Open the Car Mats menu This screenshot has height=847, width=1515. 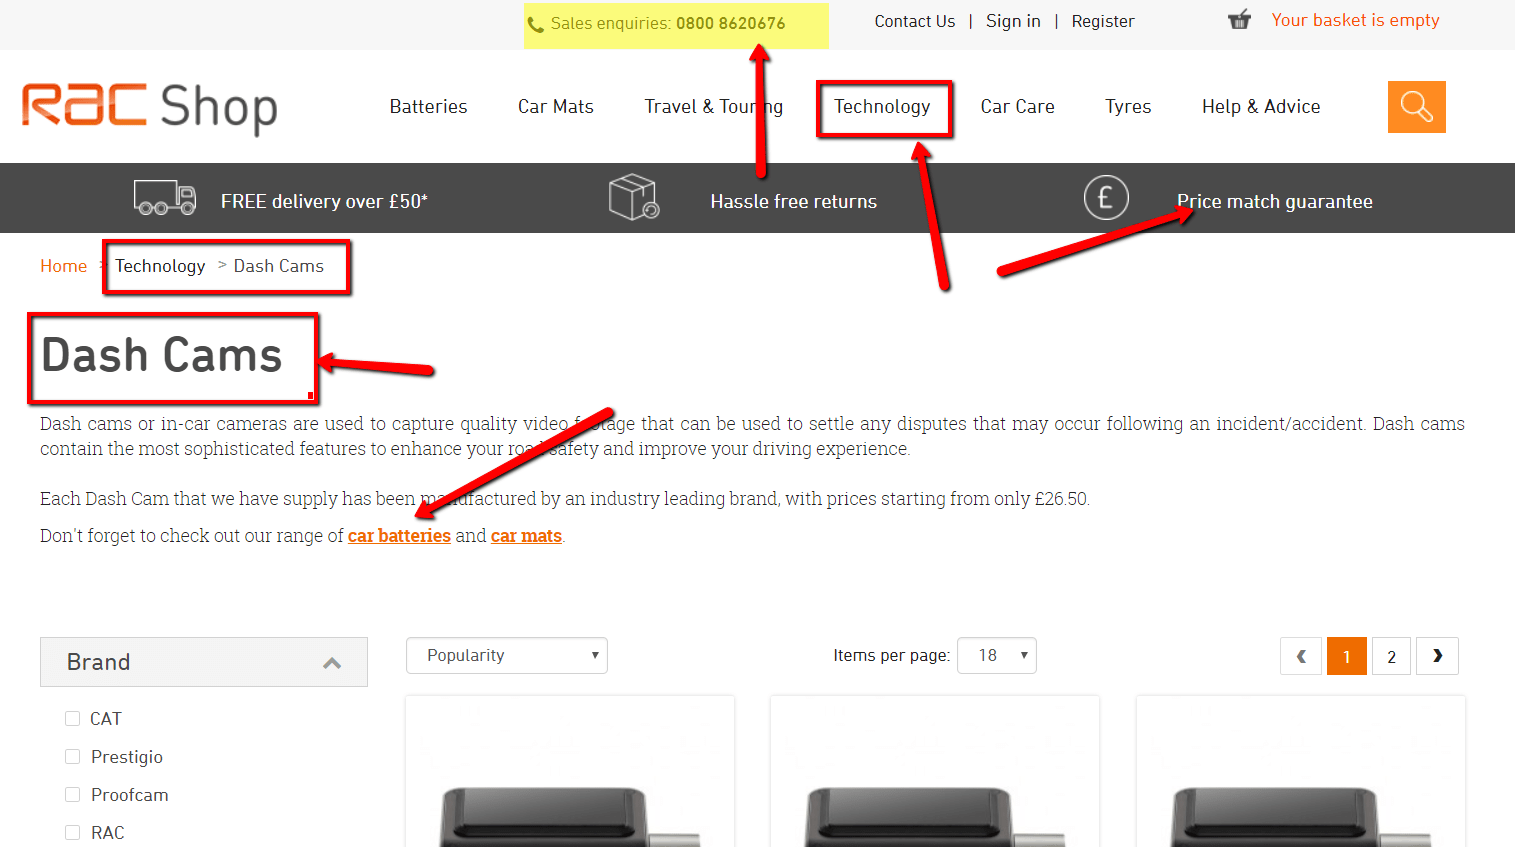tap(556, 107)
